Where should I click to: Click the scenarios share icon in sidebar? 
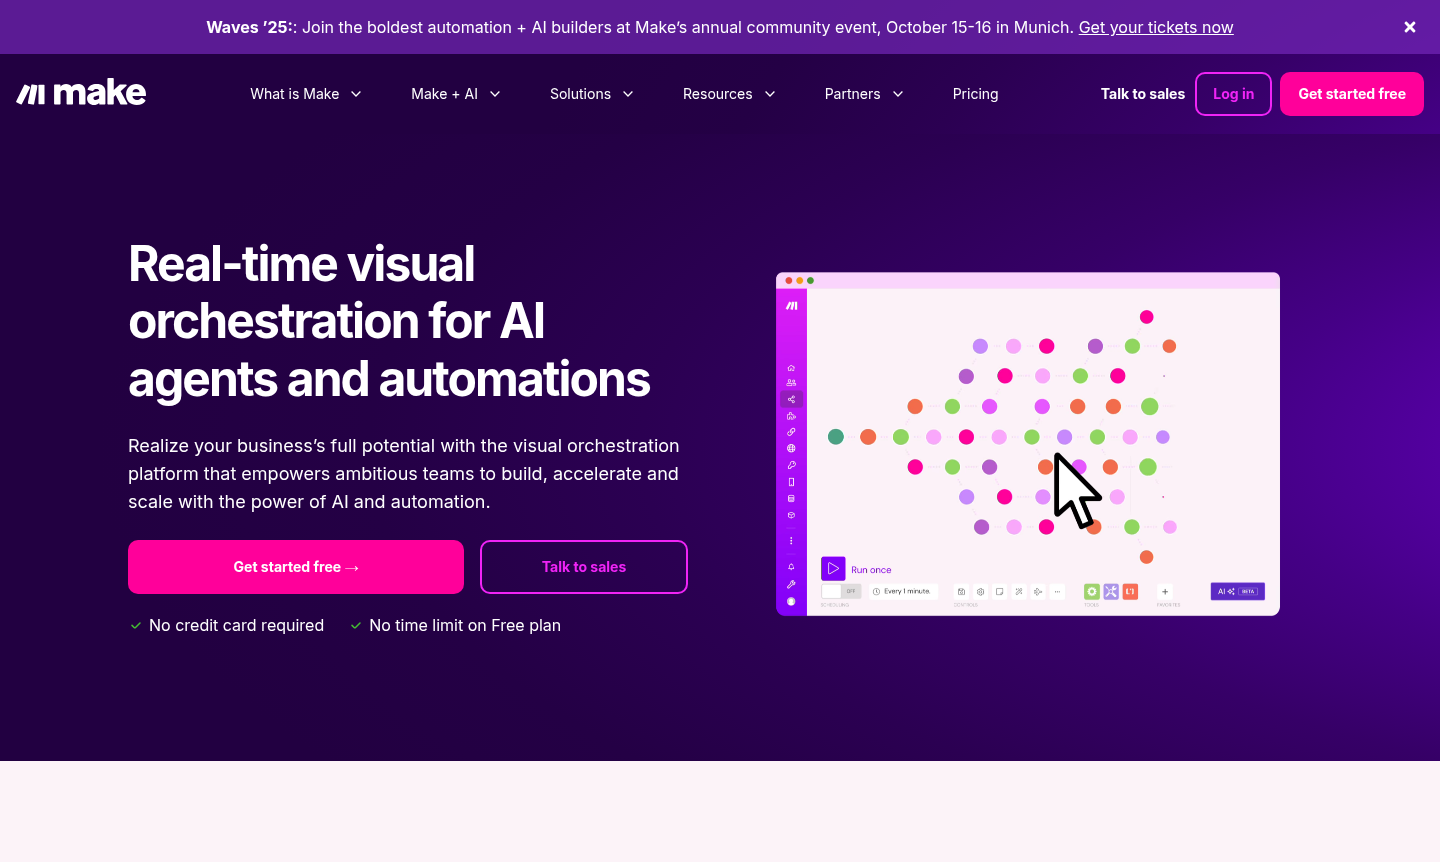791,399
